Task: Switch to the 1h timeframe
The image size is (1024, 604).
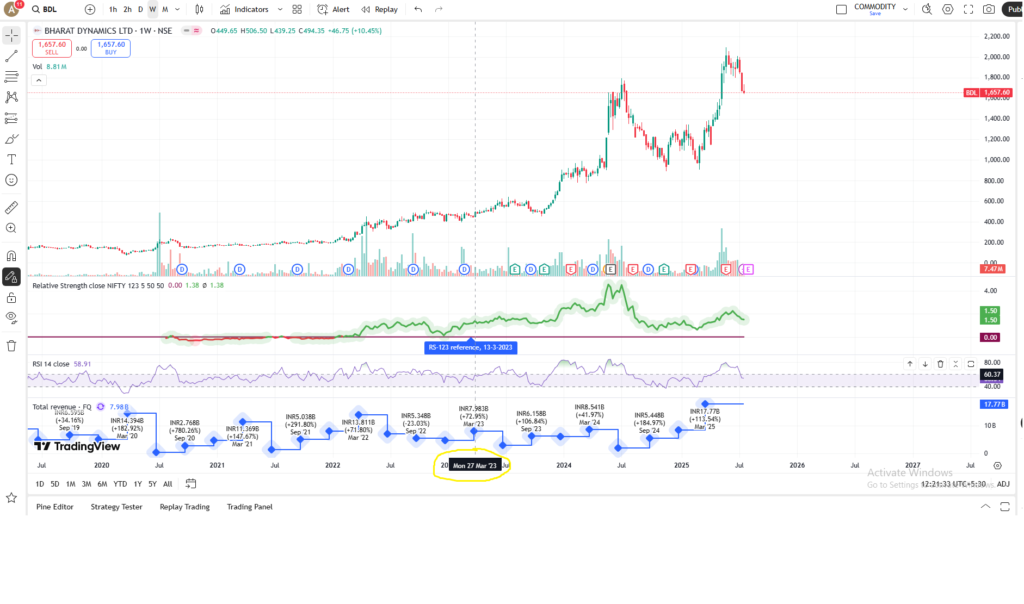Action: 113,9
